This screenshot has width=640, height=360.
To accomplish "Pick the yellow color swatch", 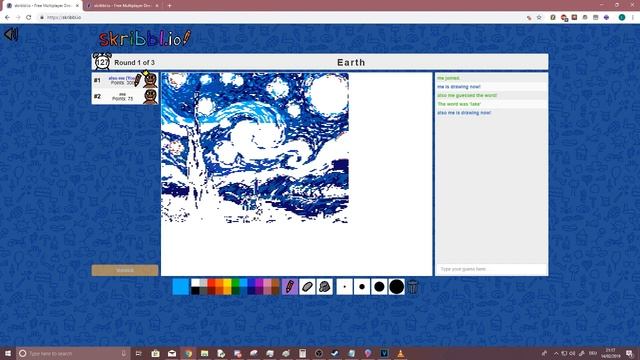I will [227, 282].
